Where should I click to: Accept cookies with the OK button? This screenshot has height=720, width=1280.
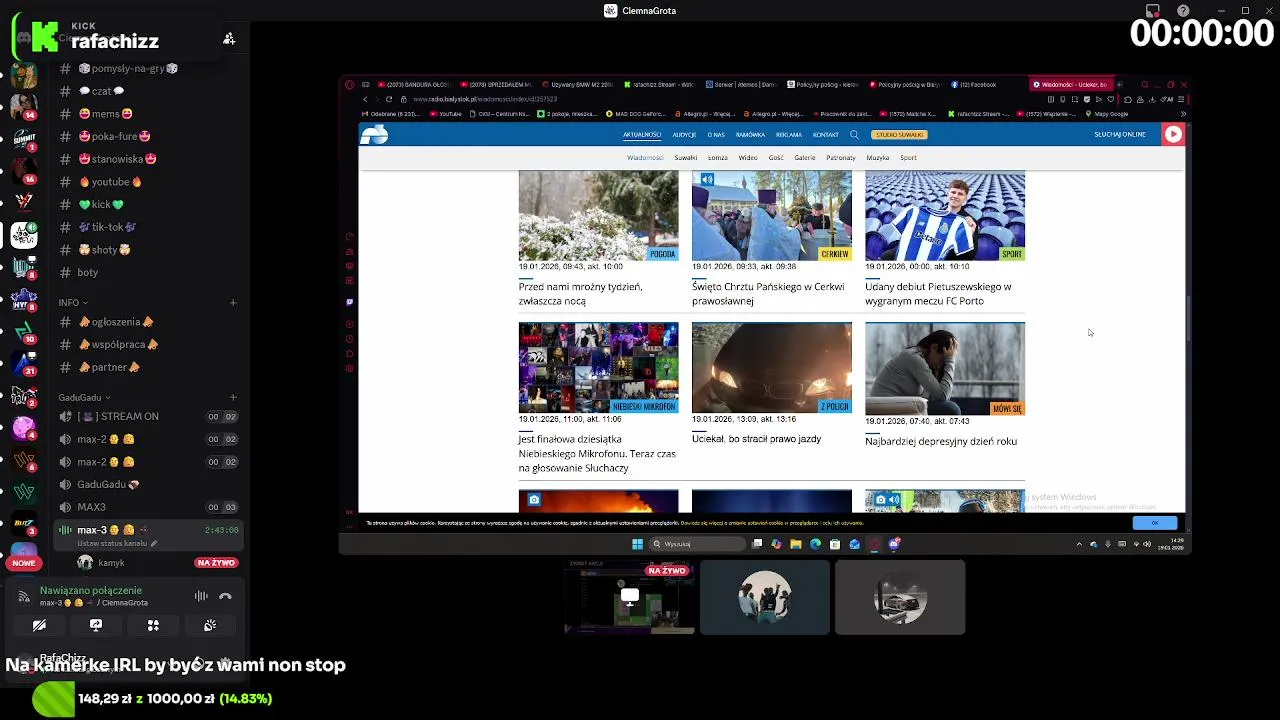(1155, 523)
